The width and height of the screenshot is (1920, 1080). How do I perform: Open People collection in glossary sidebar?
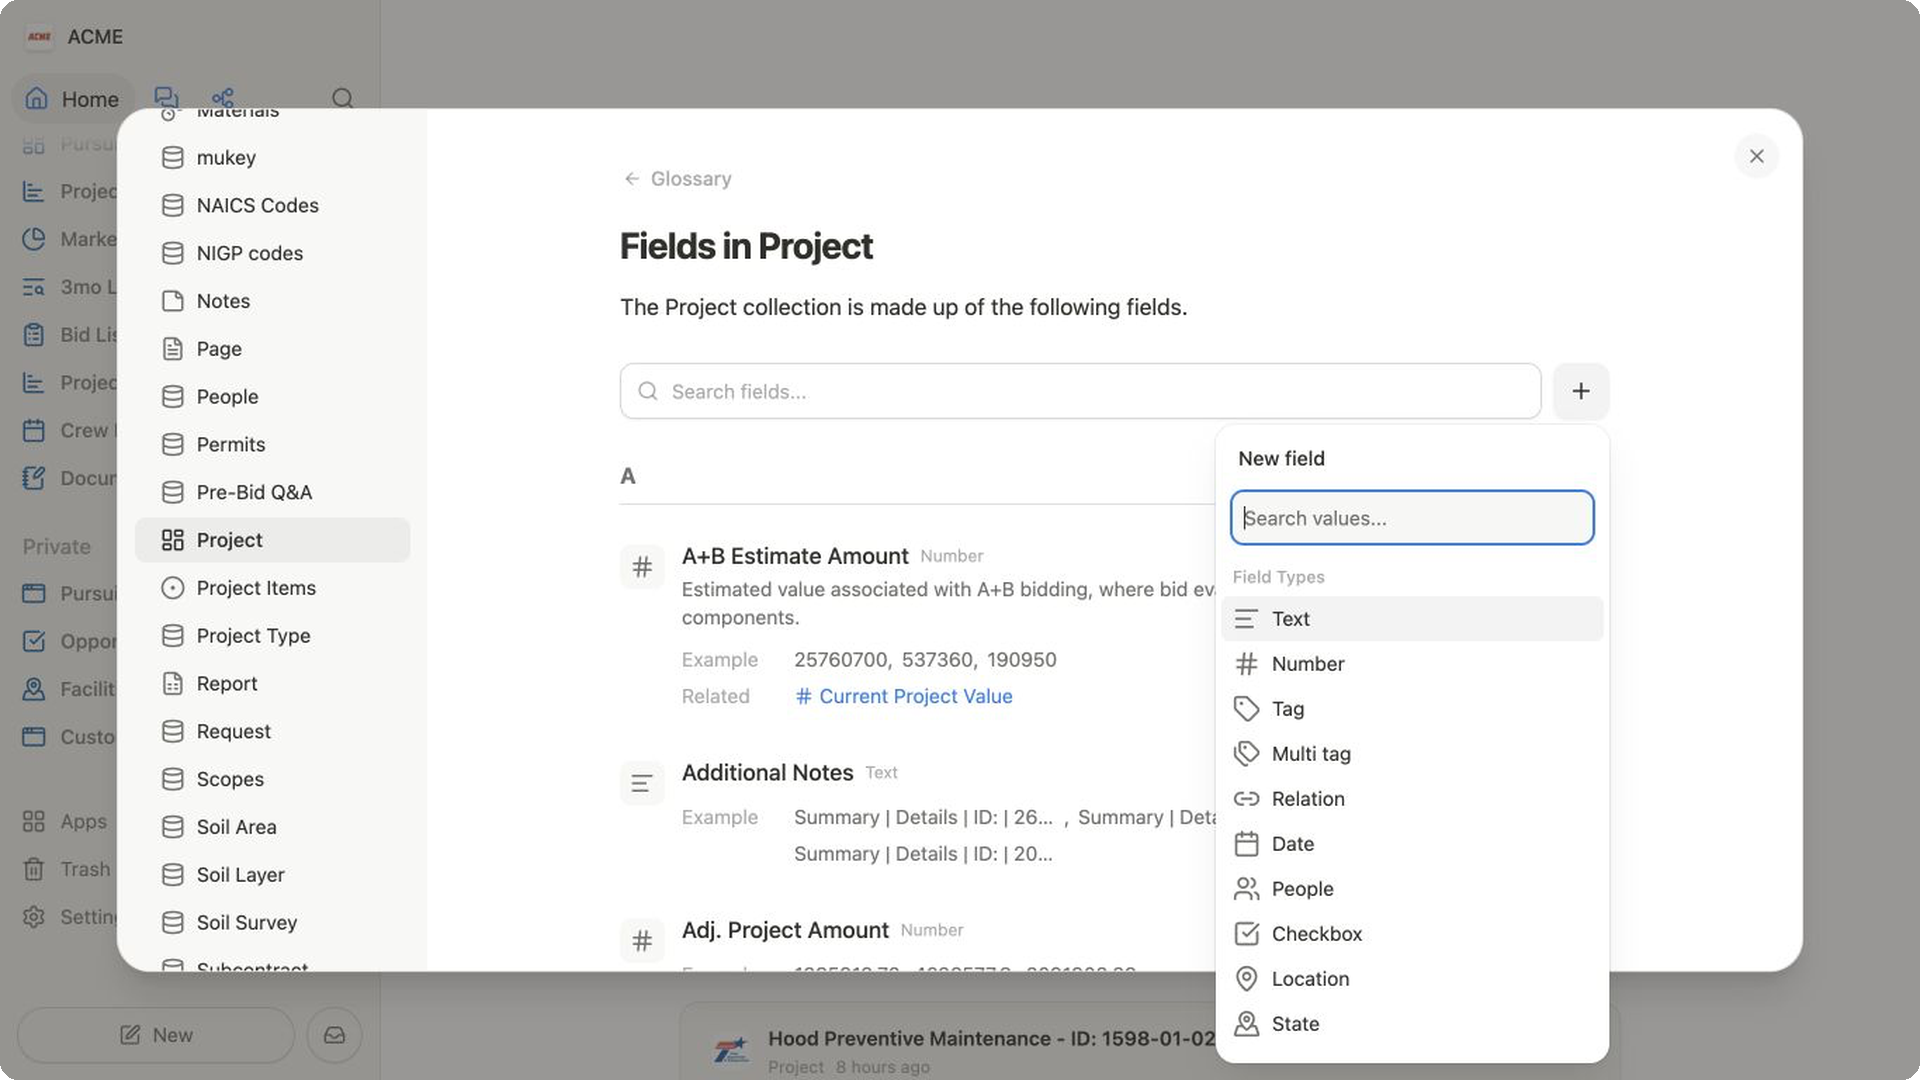(x=272, y=397)
